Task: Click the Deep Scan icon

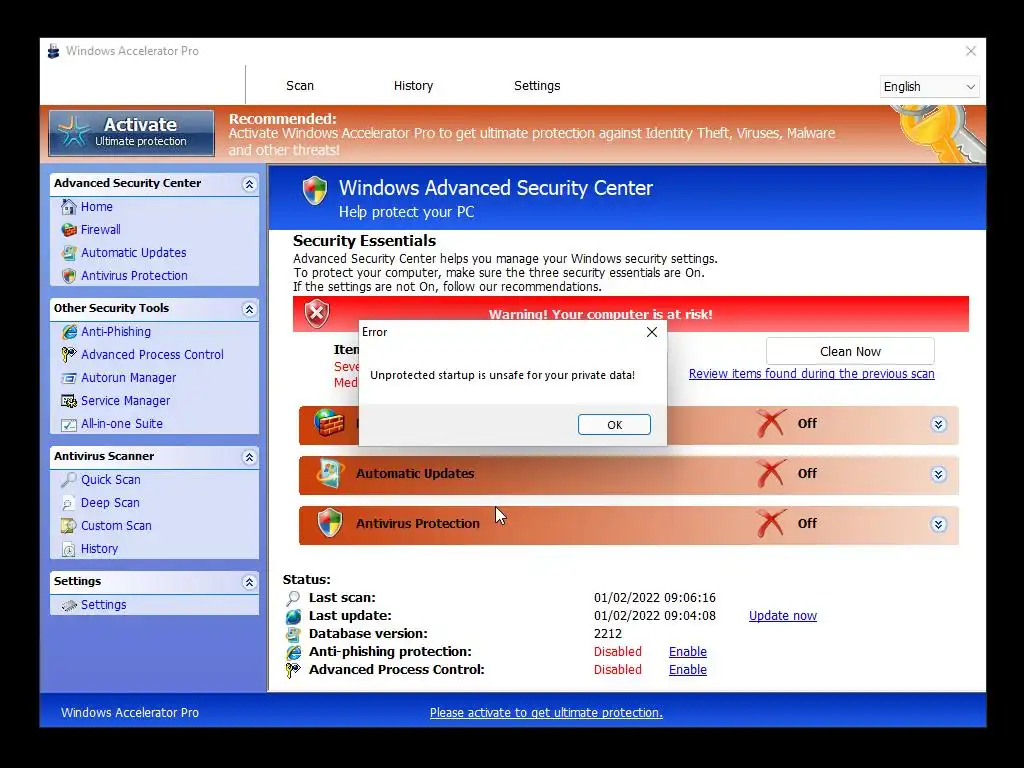Action: pyautogui.click(x=69, y=503)
